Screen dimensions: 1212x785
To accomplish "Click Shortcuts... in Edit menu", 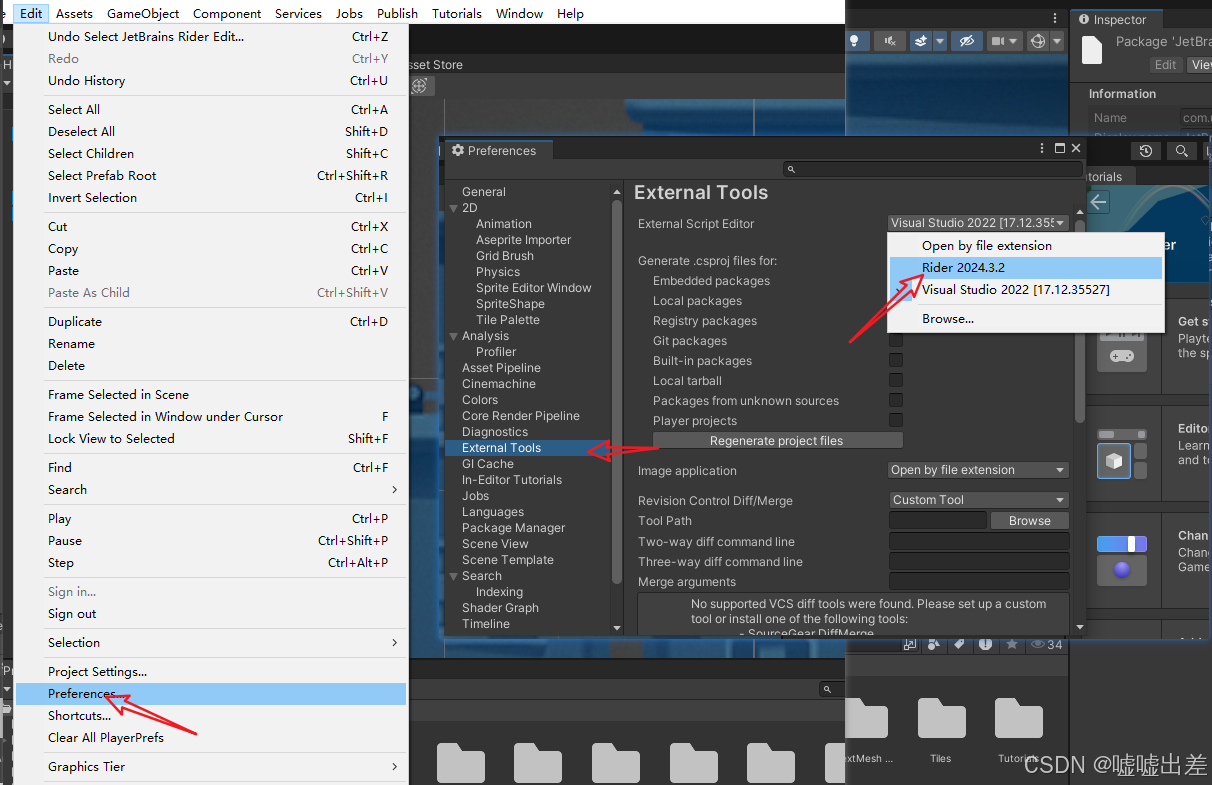I will click(211, 716).
